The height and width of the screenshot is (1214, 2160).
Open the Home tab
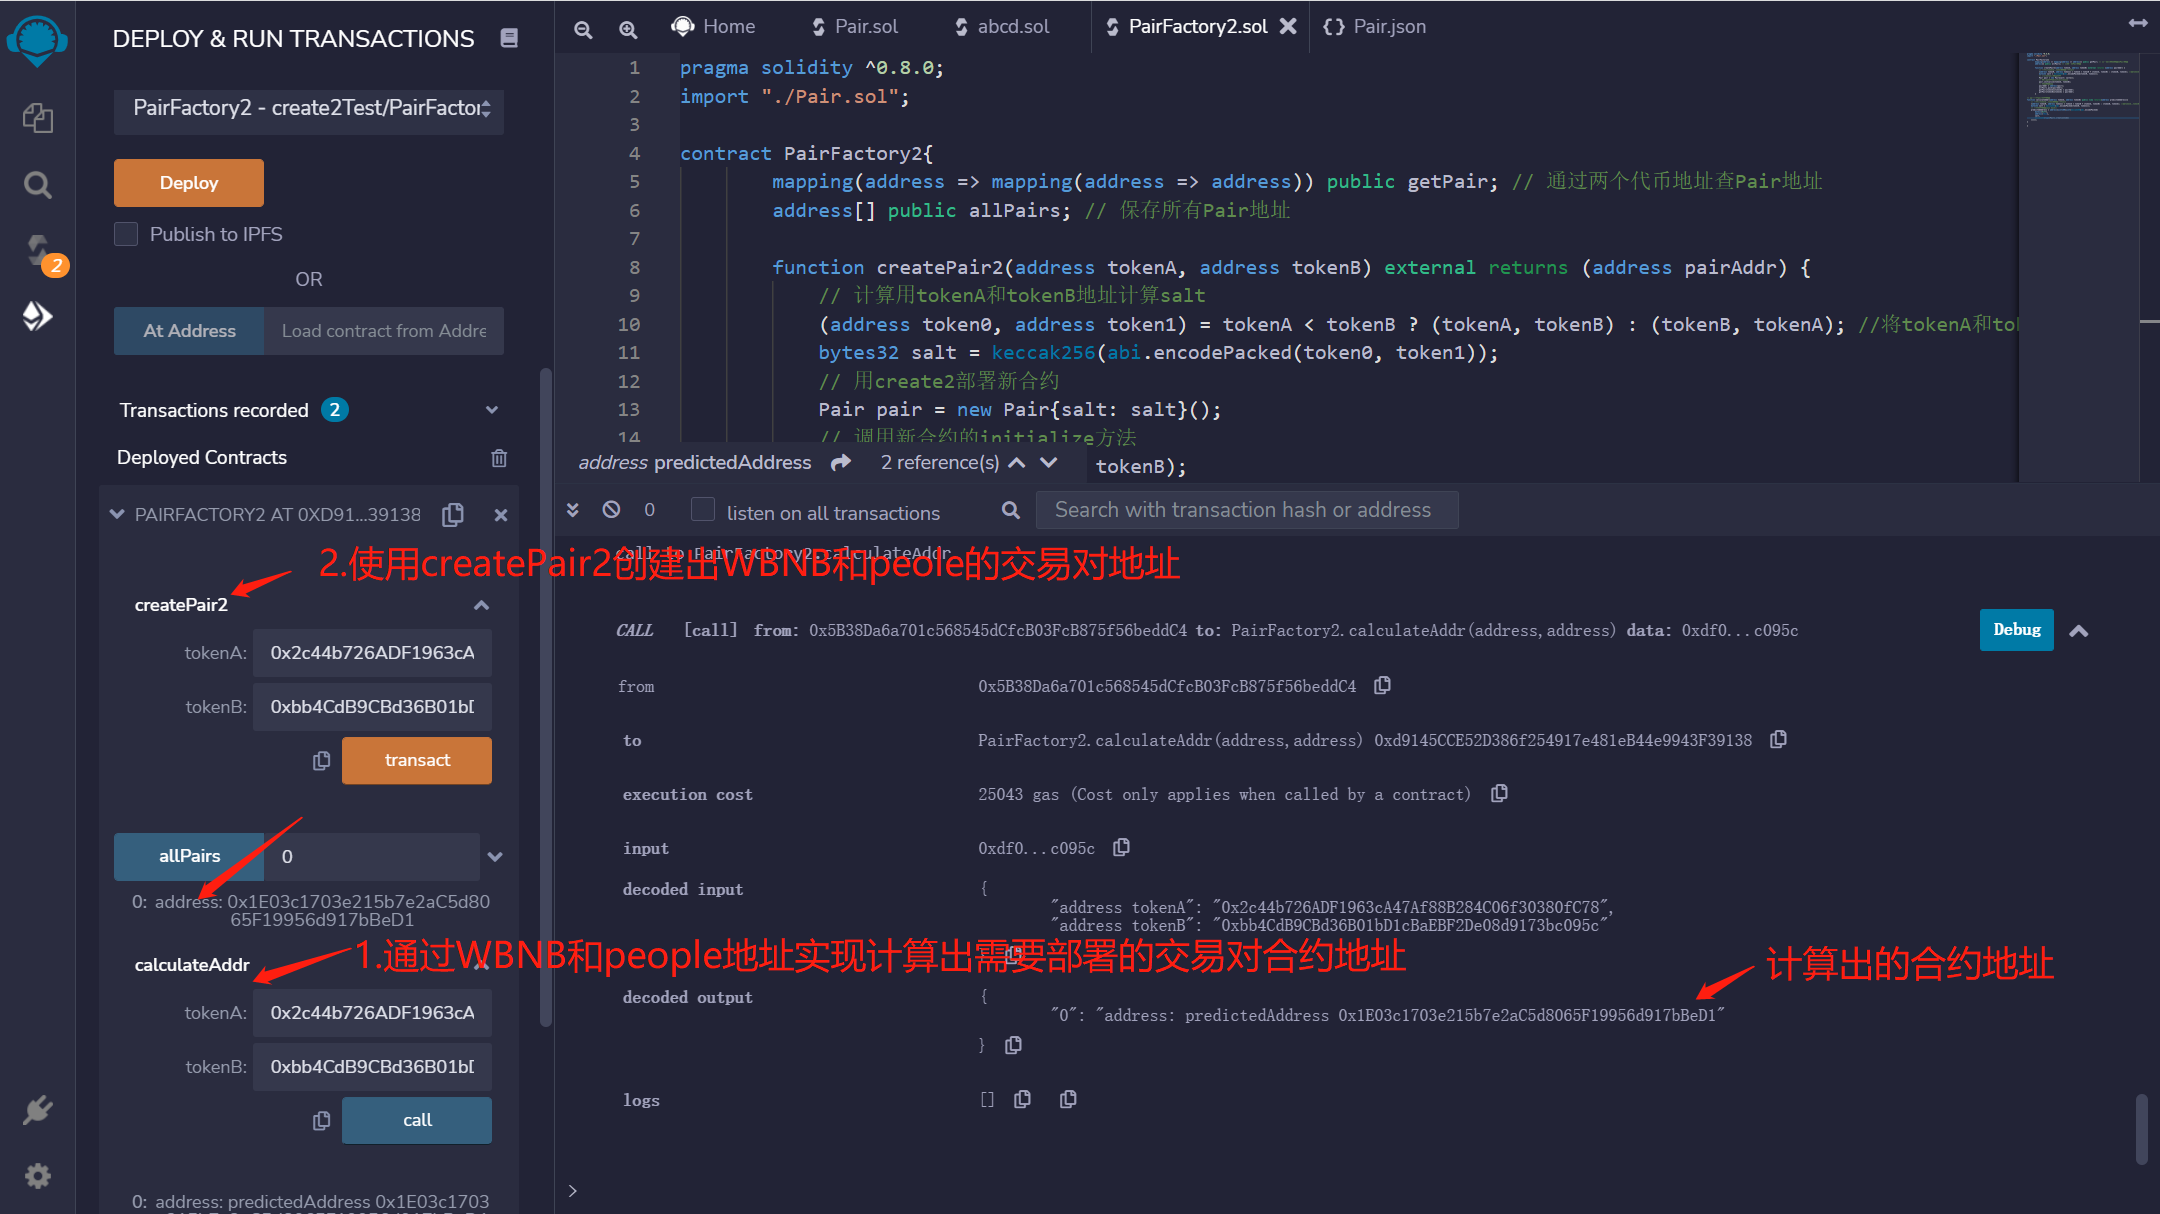(x=714, y=26)
